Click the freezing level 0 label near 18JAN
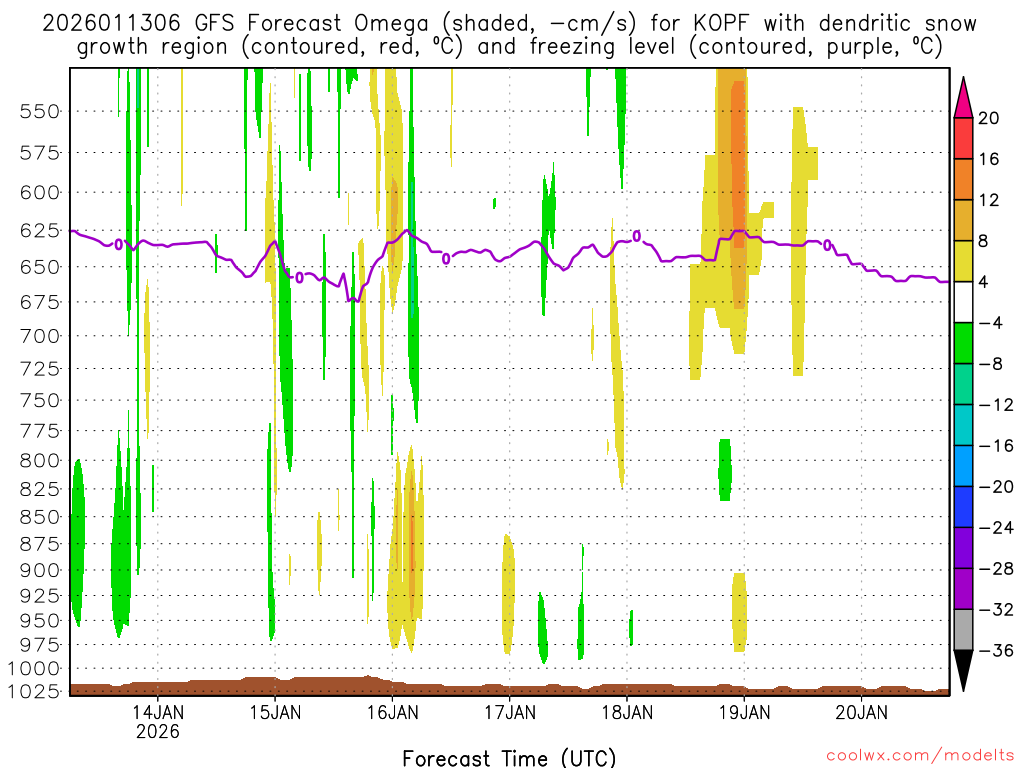The image size is (1024, 768). 637,236
